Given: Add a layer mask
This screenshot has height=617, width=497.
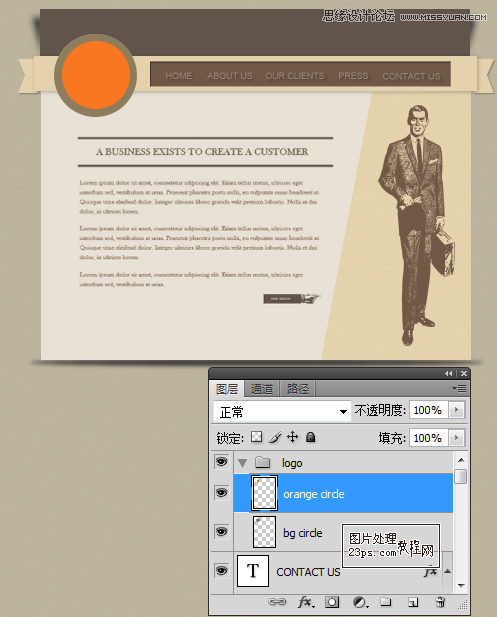Looking at the screenshot, I should 332,602.
